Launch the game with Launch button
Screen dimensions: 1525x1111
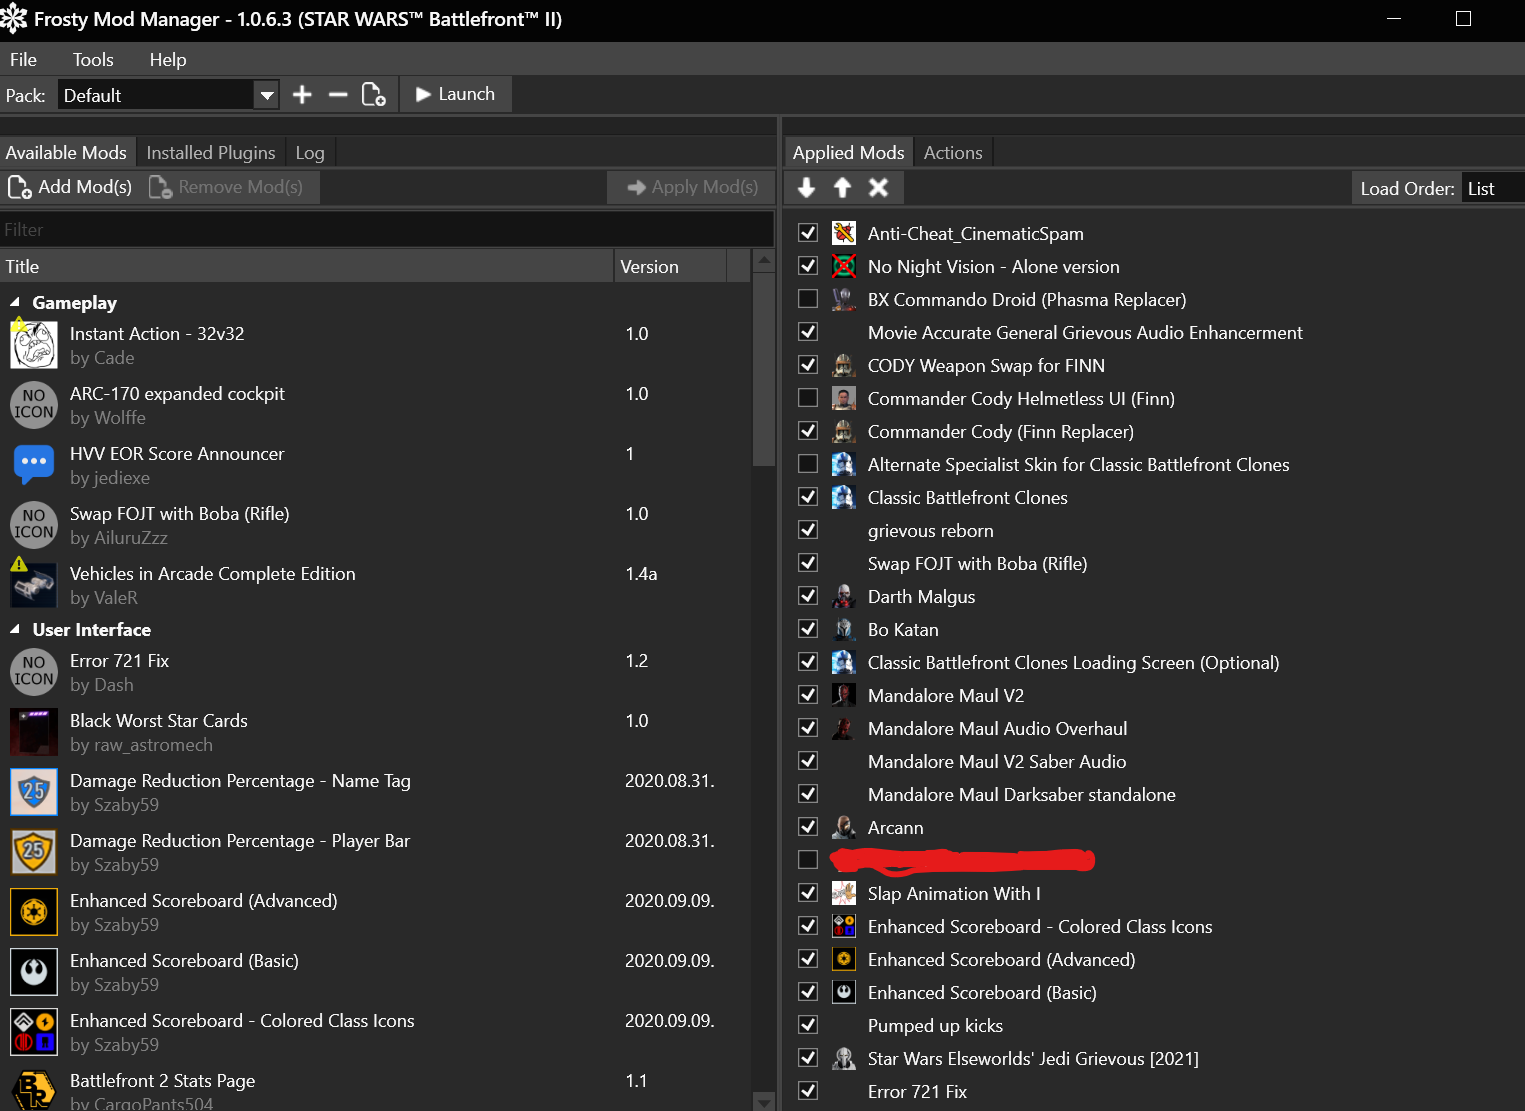[x=455, y=94]
